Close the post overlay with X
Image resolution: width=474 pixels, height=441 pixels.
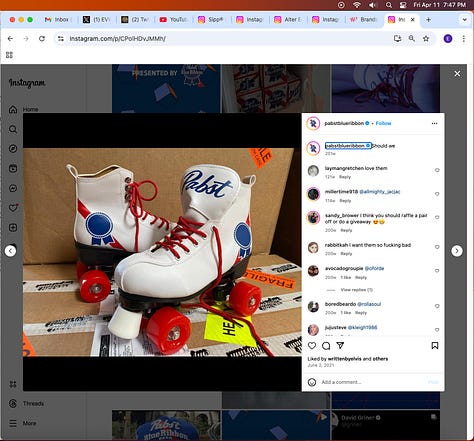pyautogui.click(x=457, y=74)
